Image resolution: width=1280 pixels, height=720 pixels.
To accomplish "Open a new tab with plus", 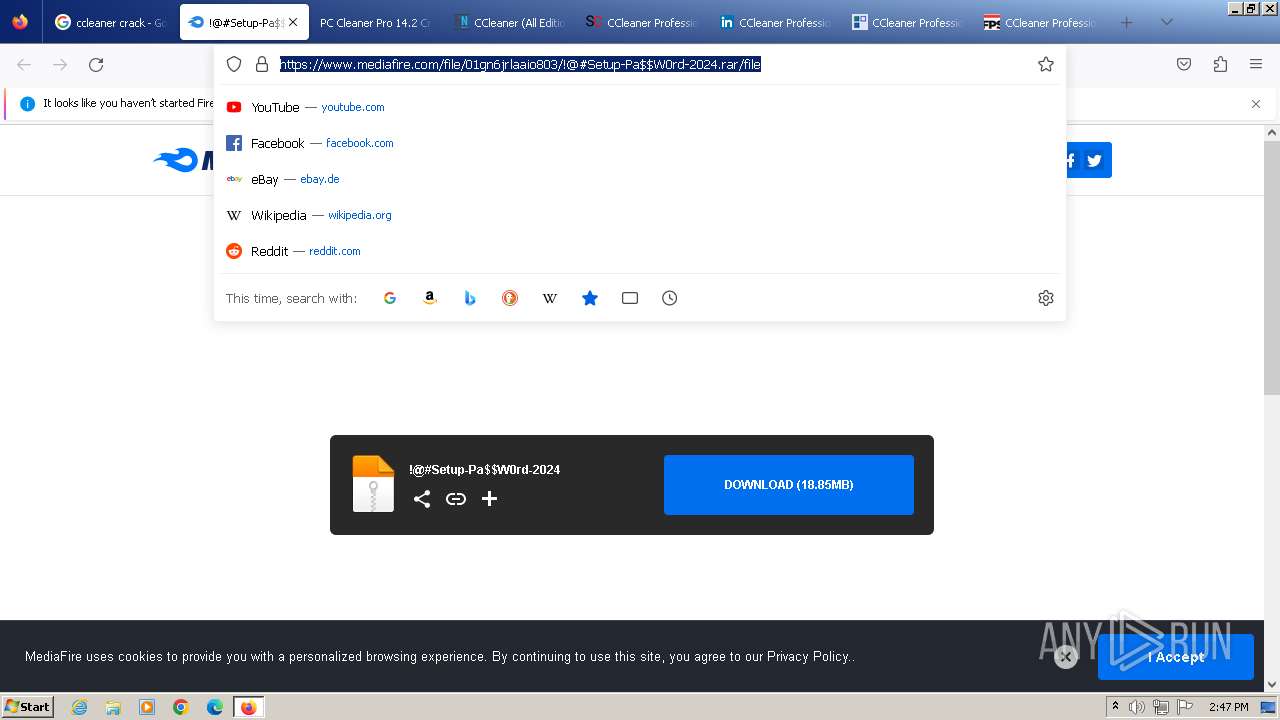I will [x=1126, y=22].
